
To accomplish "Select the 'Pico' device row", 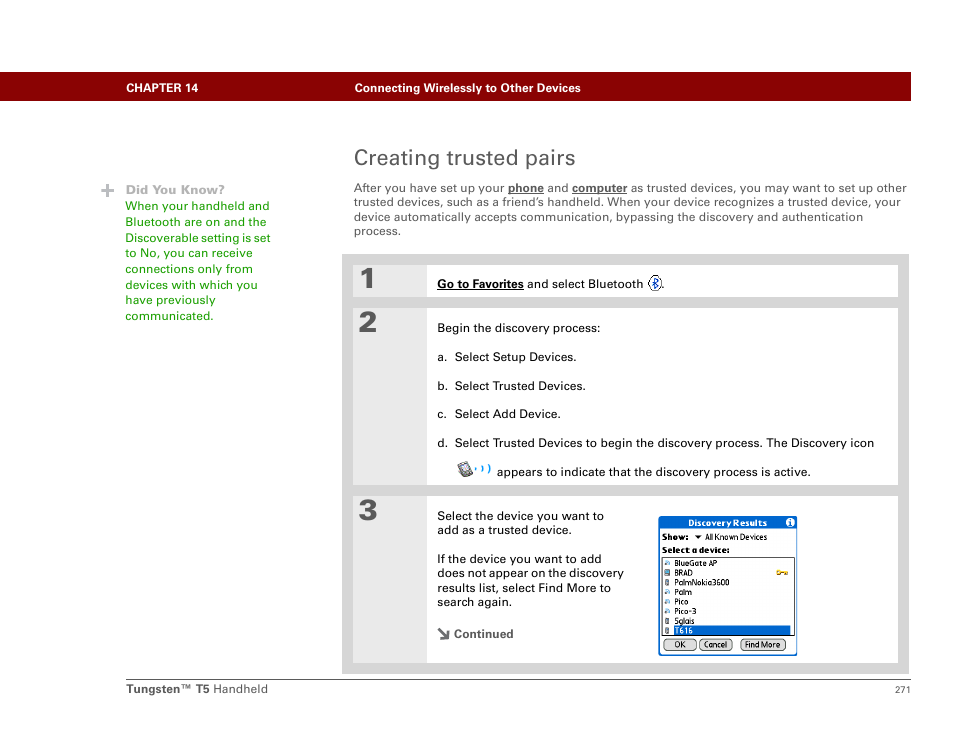I will tap(727, 602).
